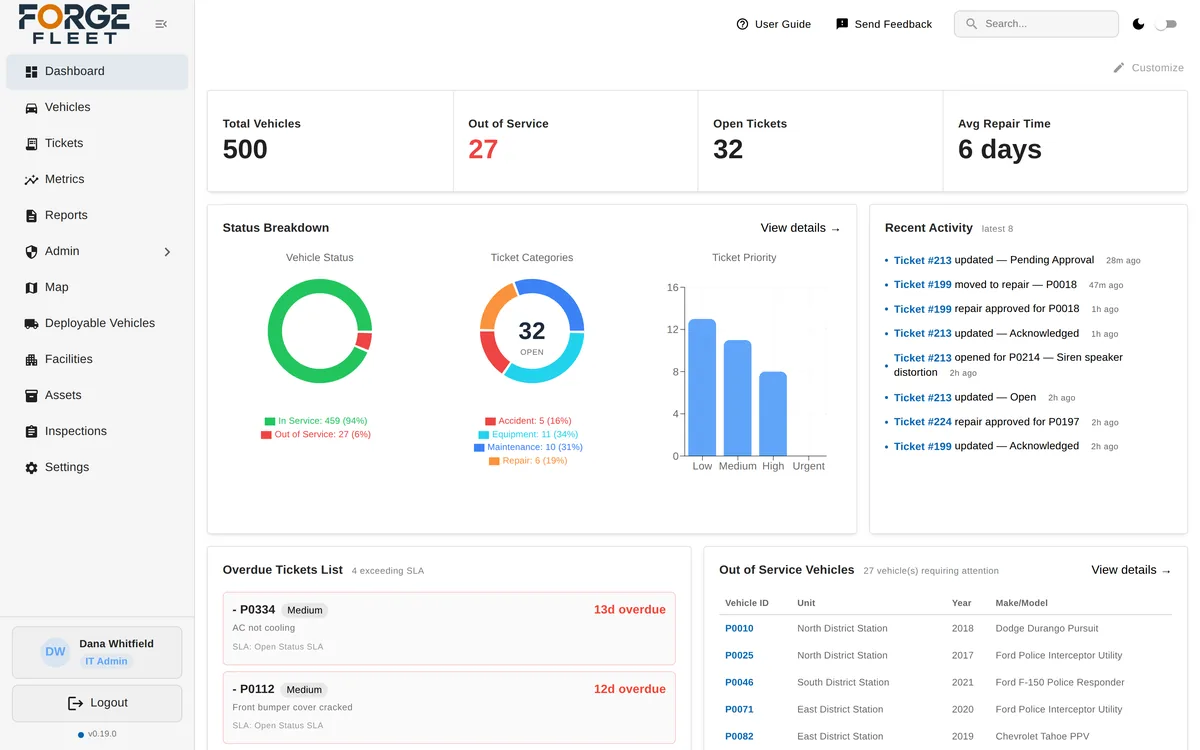Click the Settings gear icon

click(x=31, y=468)
